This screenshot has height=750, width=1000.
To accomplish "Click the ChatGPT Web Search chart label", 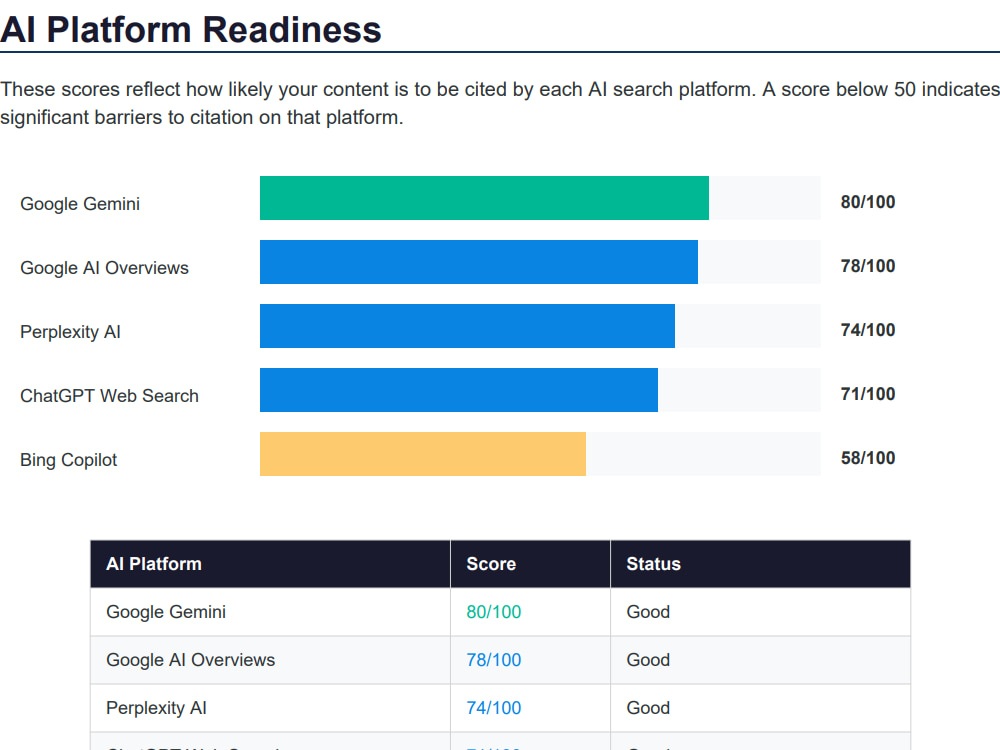I will 109,395.
